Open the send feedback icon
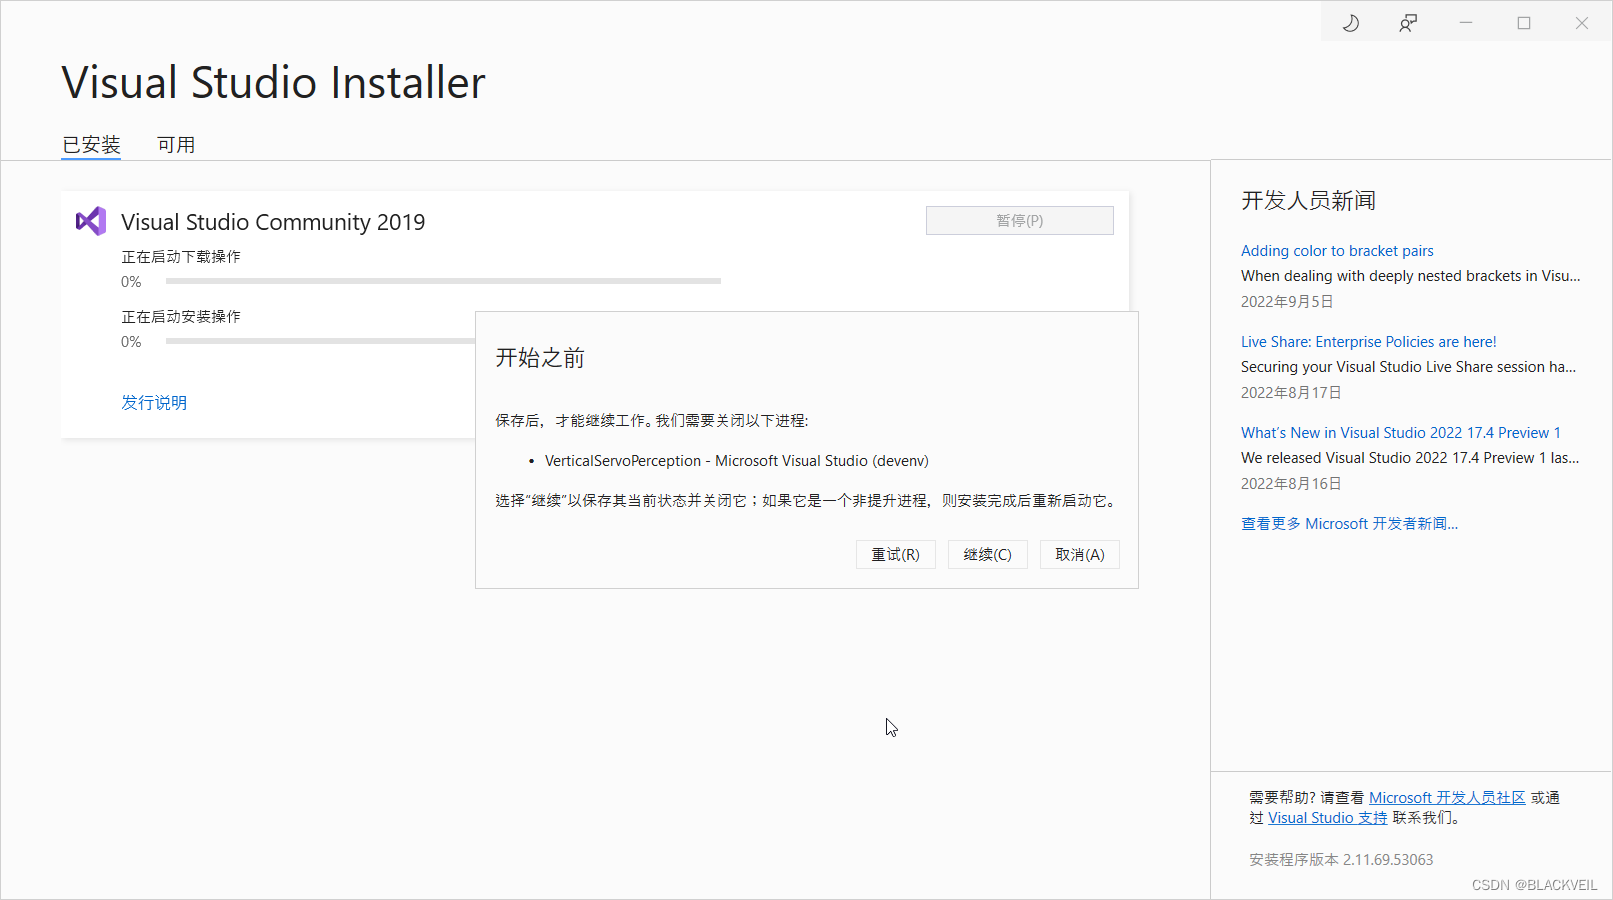 (x=1407, y=22)
